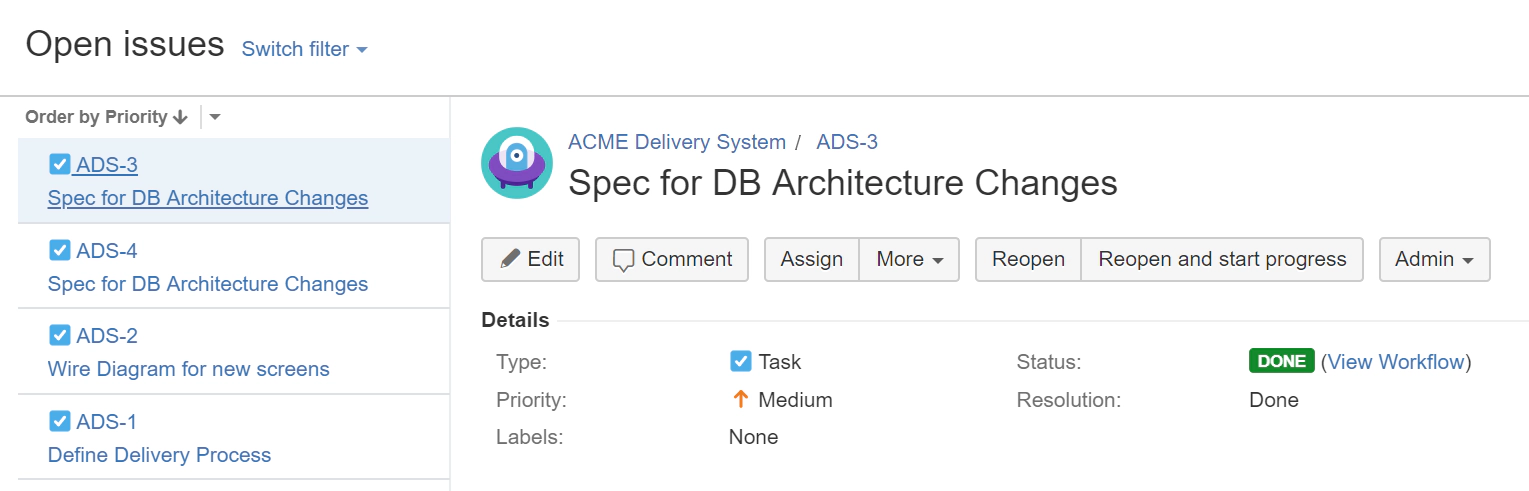Viewport: 1529px width, 491px height.
Task: Click the Assign button
Action: tap(812, 259)
